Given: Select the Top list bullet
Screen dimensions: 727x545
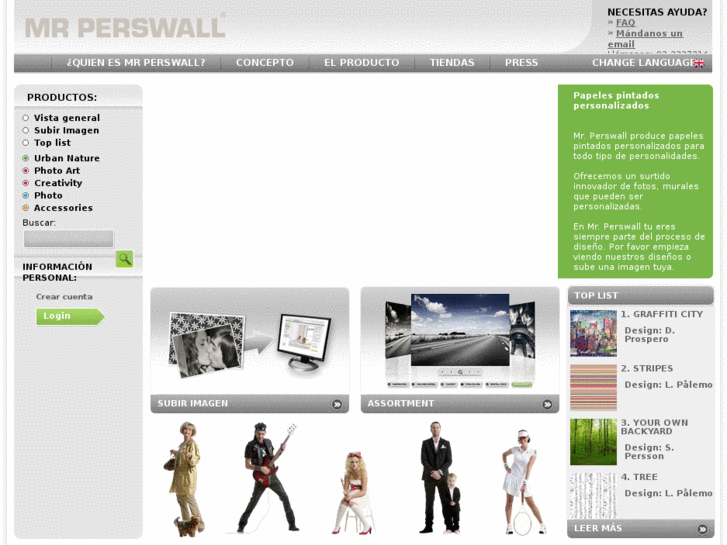Looking at the screenshot, I should click(x=26, y=143).
